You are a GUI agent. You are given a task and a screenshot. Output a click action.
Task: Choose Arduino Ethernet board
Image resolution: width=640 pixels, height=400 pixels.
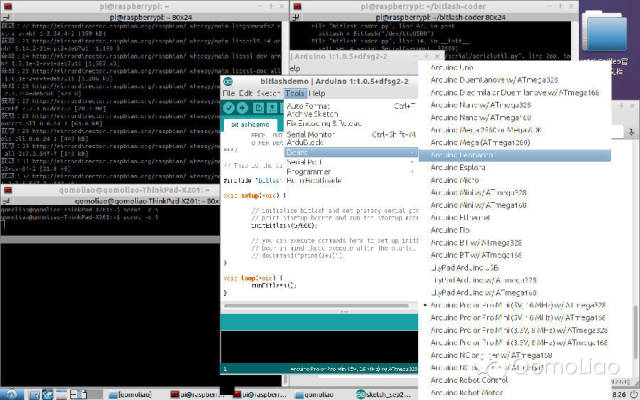click(x=515, y=218)
